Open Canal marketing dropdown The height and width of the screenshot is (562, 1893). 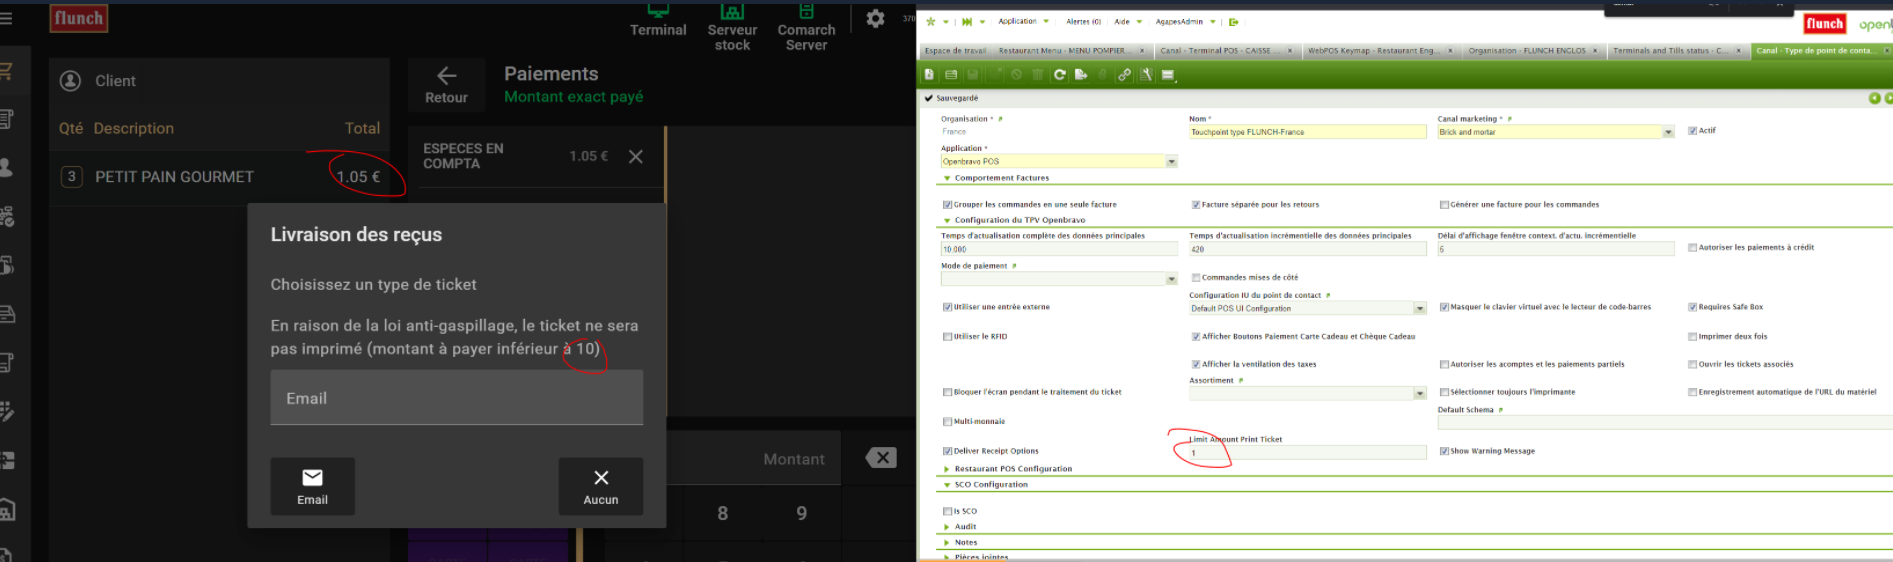click(x=1668, y=132)
